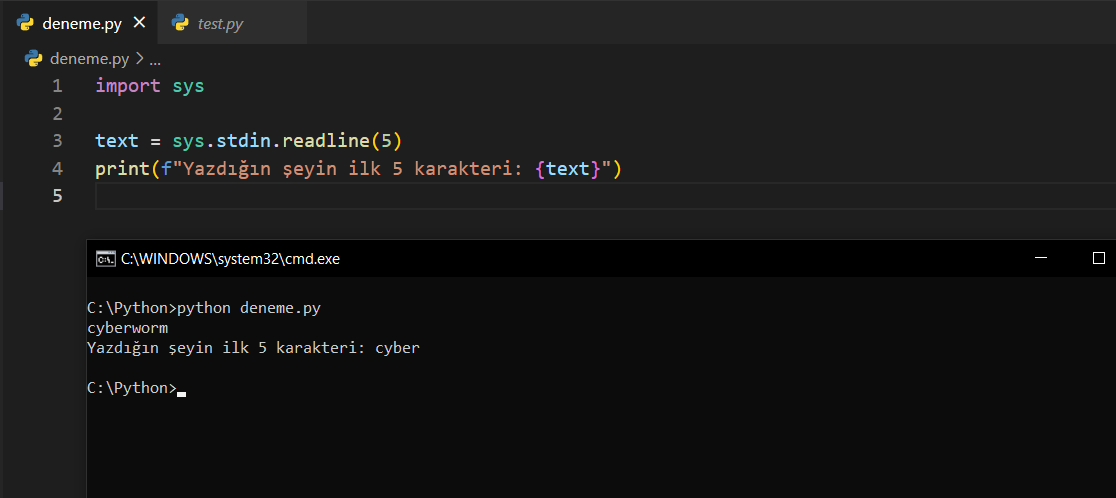Click the Python file icon in breadcrumb
Viewport: 1116px width, 498px height.
33,58
